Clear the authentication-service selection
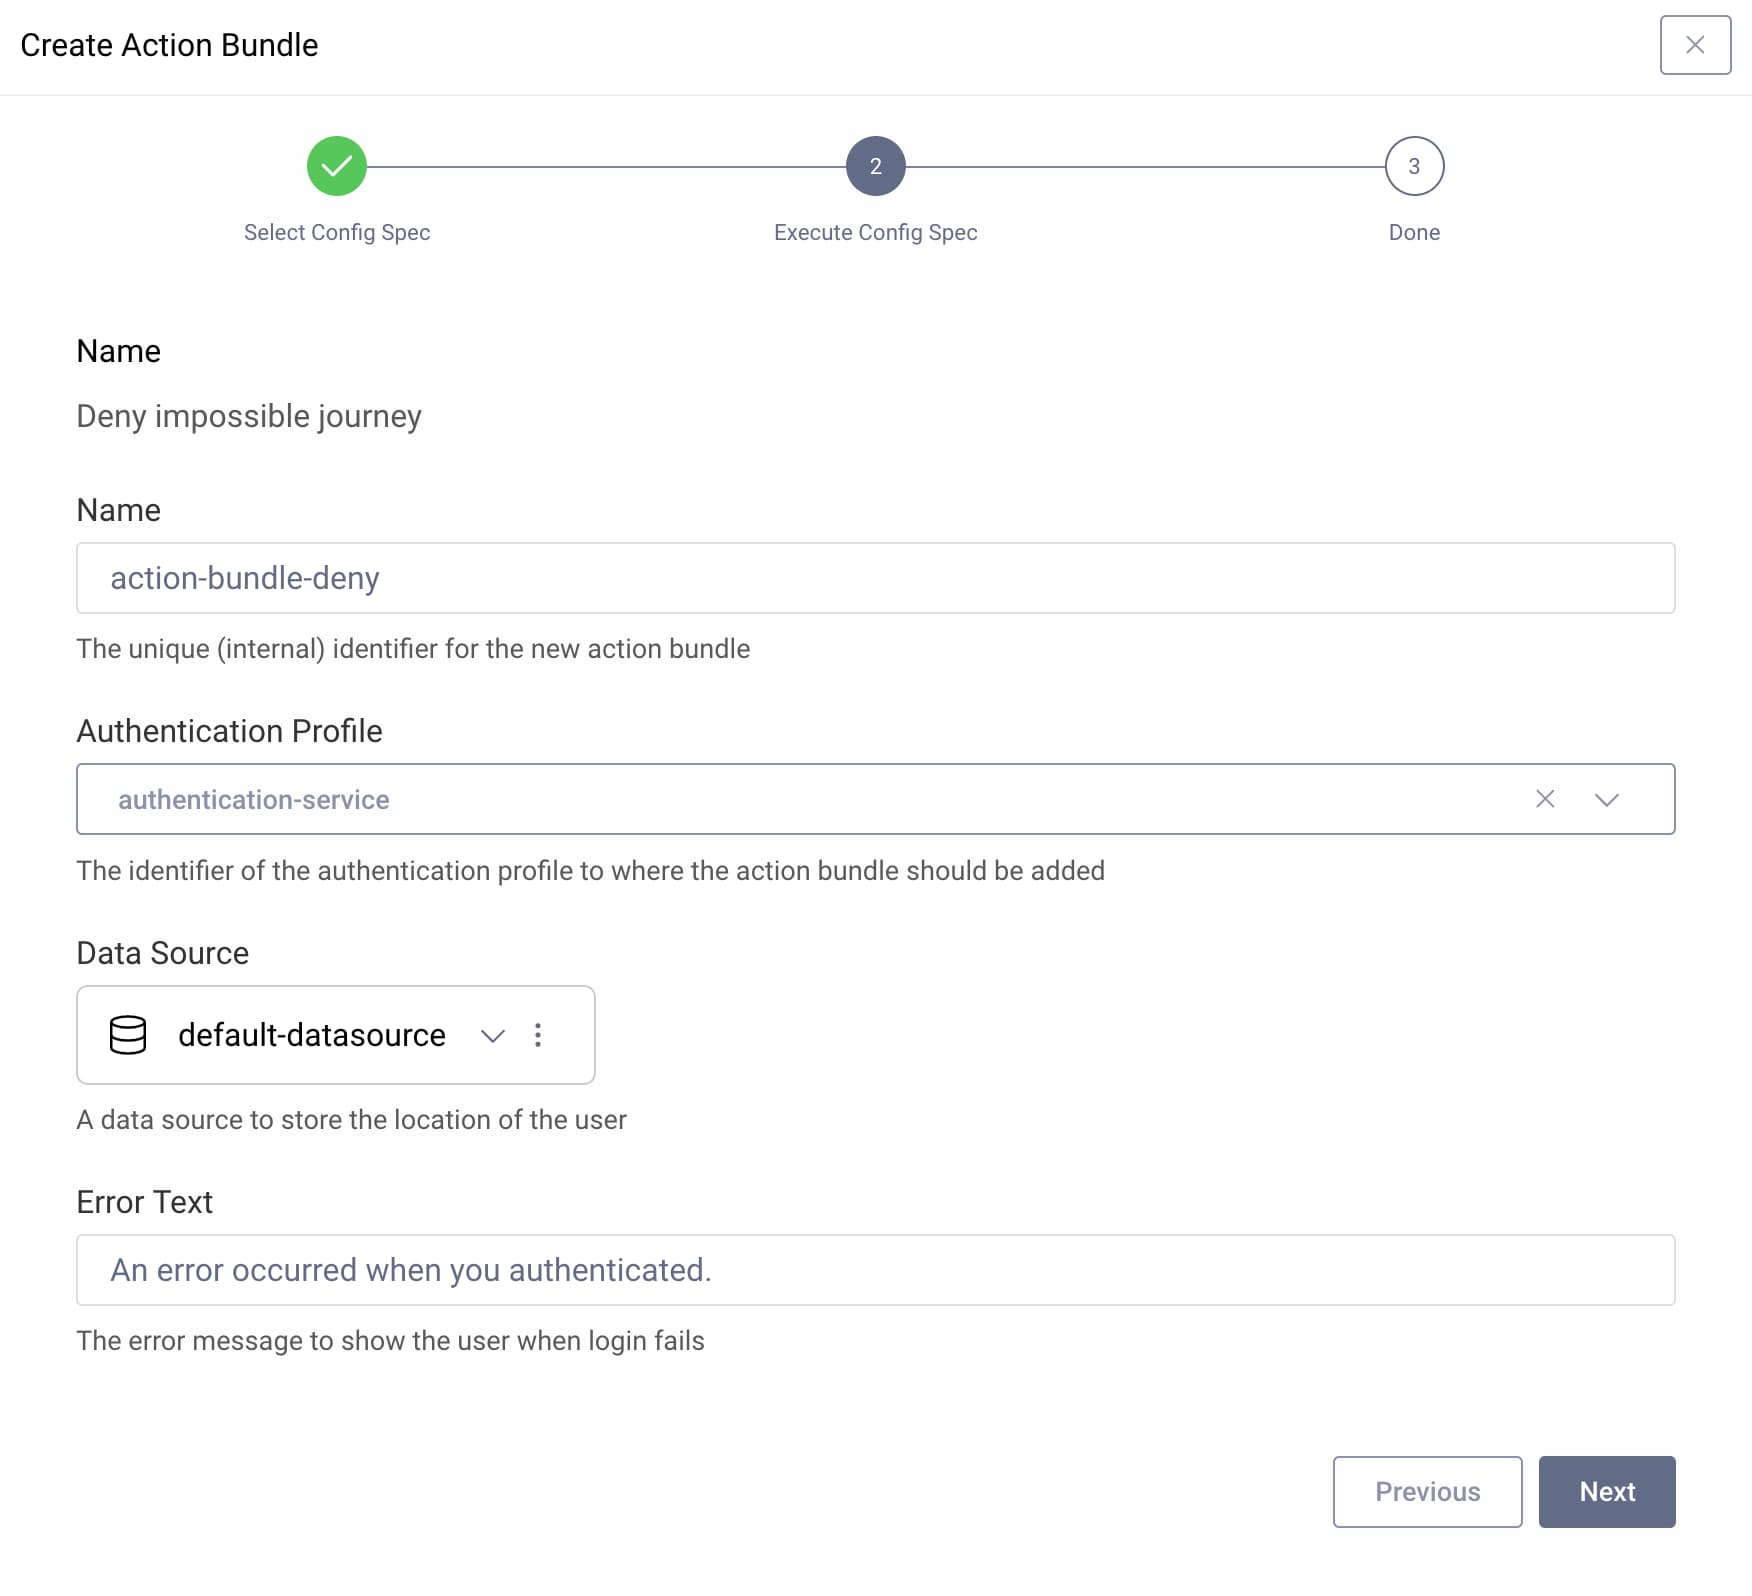 [x=1544, y=799]
